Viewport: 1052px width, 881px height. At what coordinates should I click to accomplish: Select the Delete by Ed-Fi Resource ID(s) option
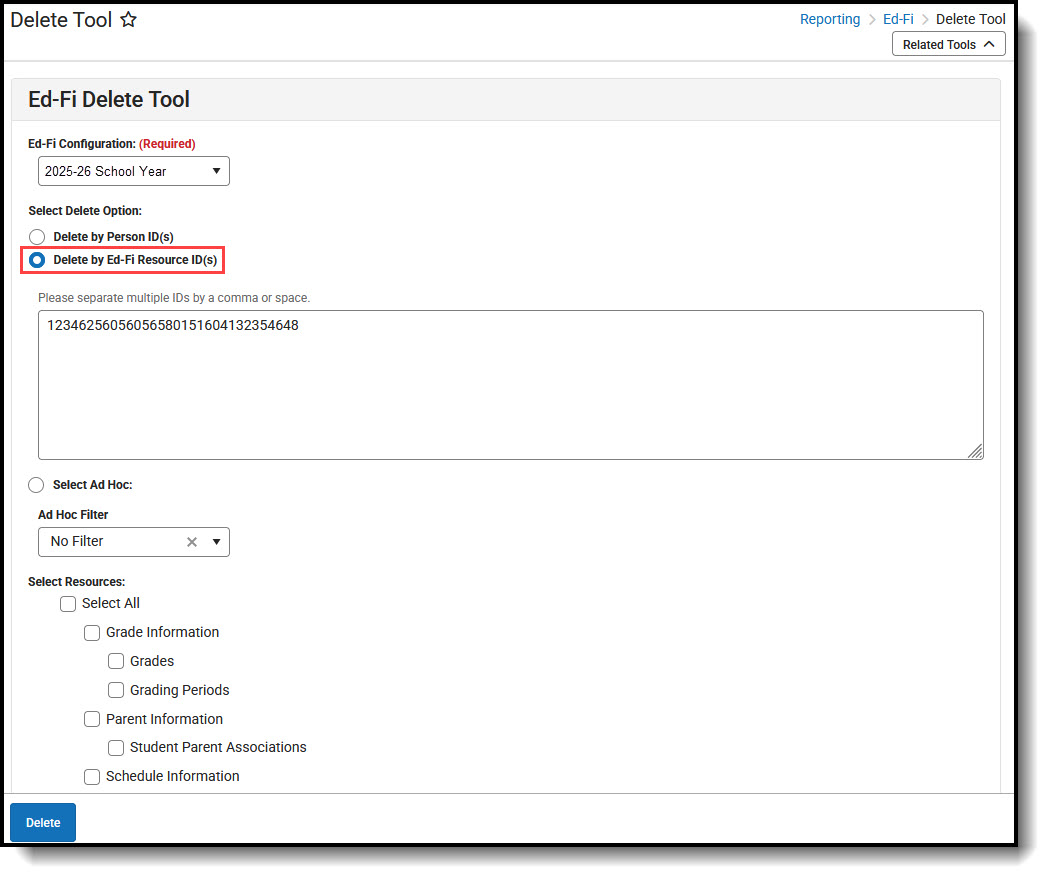(x=36, y=259)
